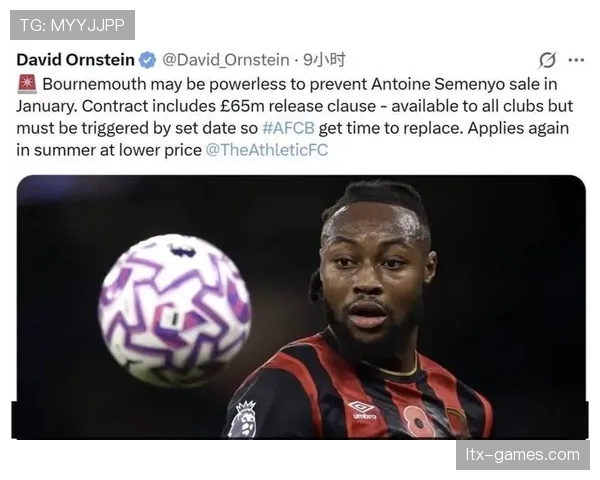600x480 pixels.
Task: Click the Grok slashed-circle icon
Action: pyautogui.click(x=547, y=60)
